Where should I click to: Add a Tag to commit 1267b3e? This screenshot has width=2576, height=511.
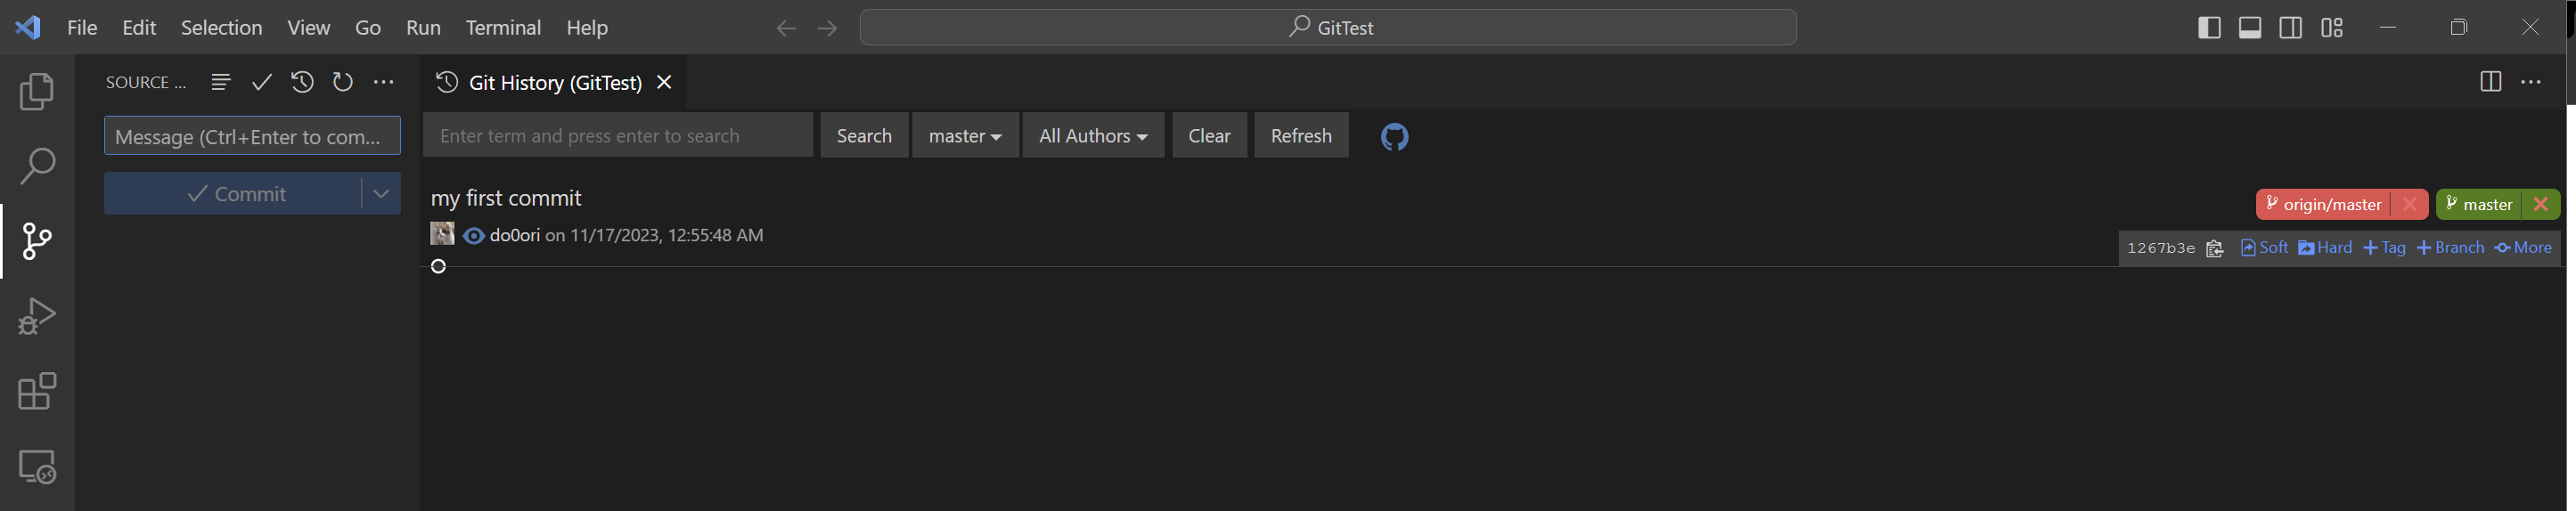pos(2384,248)
